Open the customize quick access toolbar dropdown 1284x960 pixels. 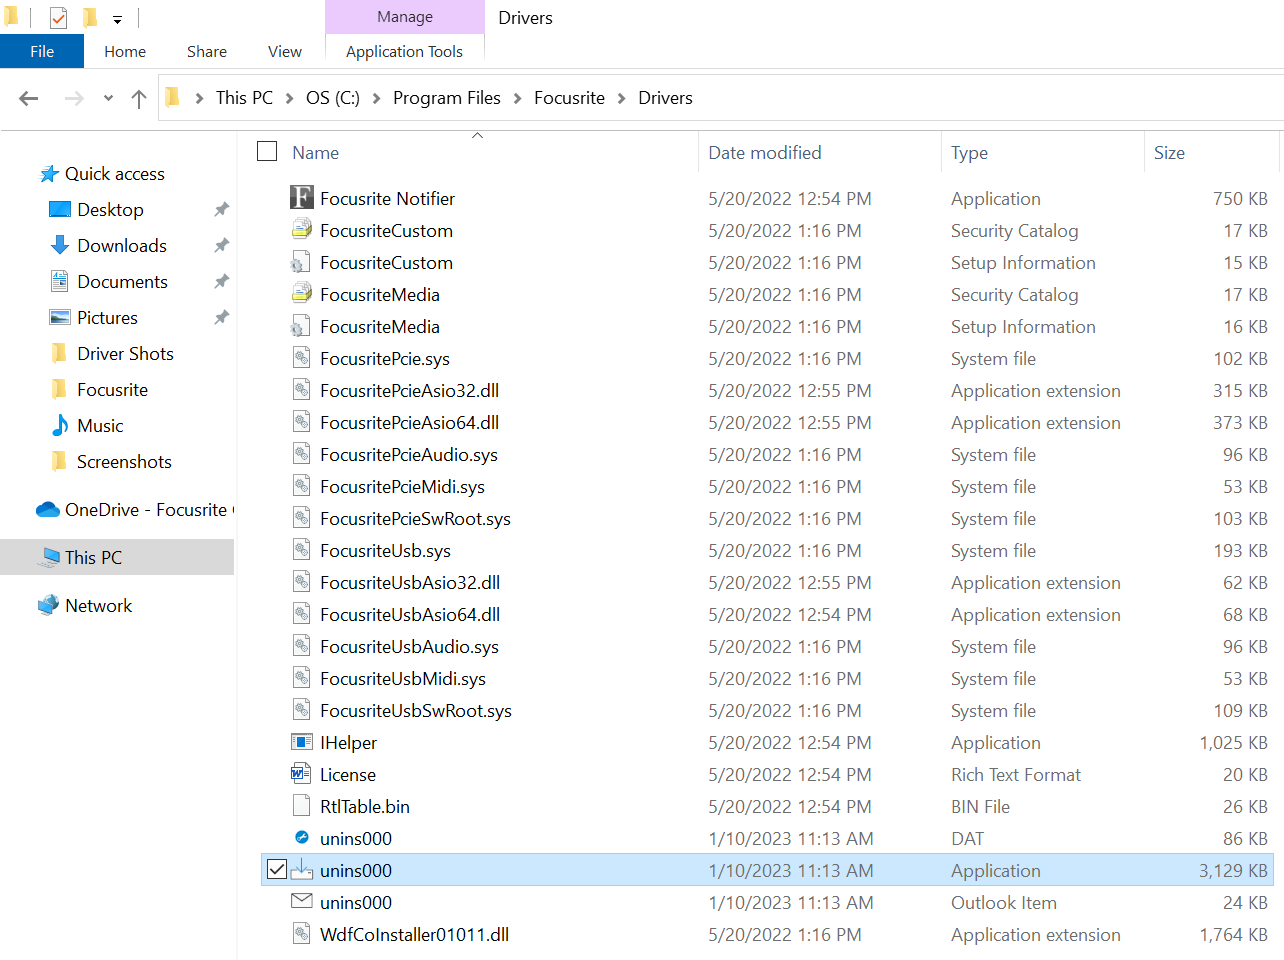click(117, 19)
